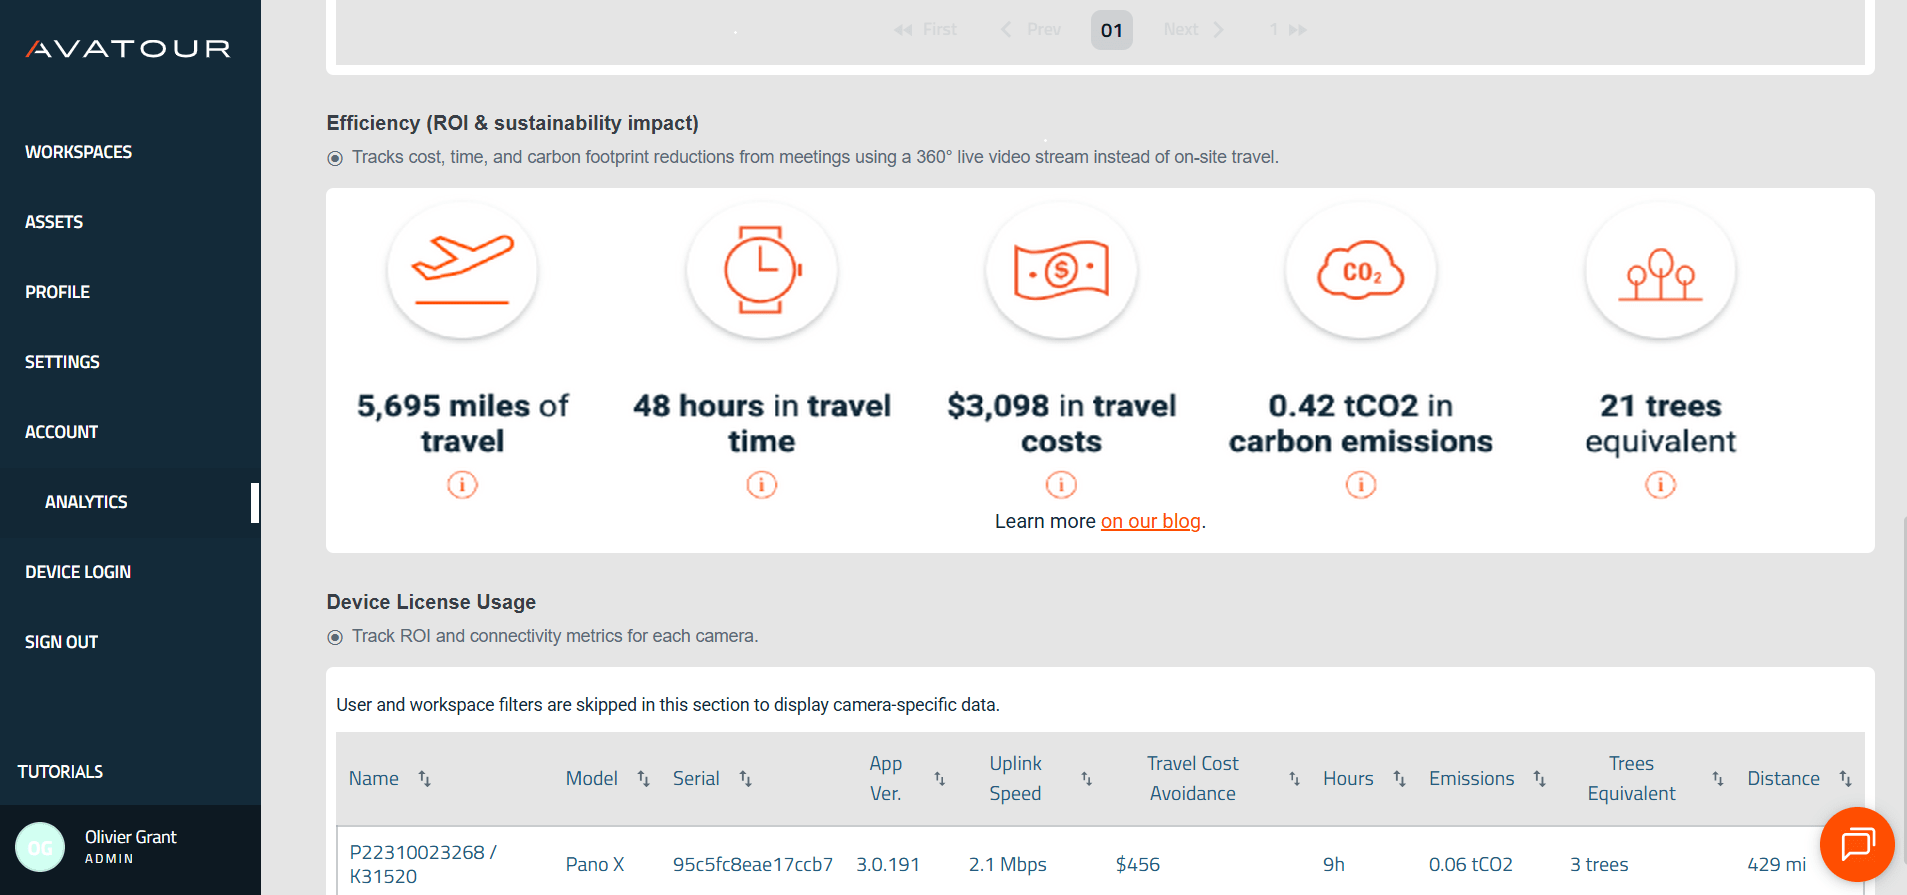Open info icon under trees equivalent
The height and width of the screenshot is (895, 1907).
coord(1660,485)
